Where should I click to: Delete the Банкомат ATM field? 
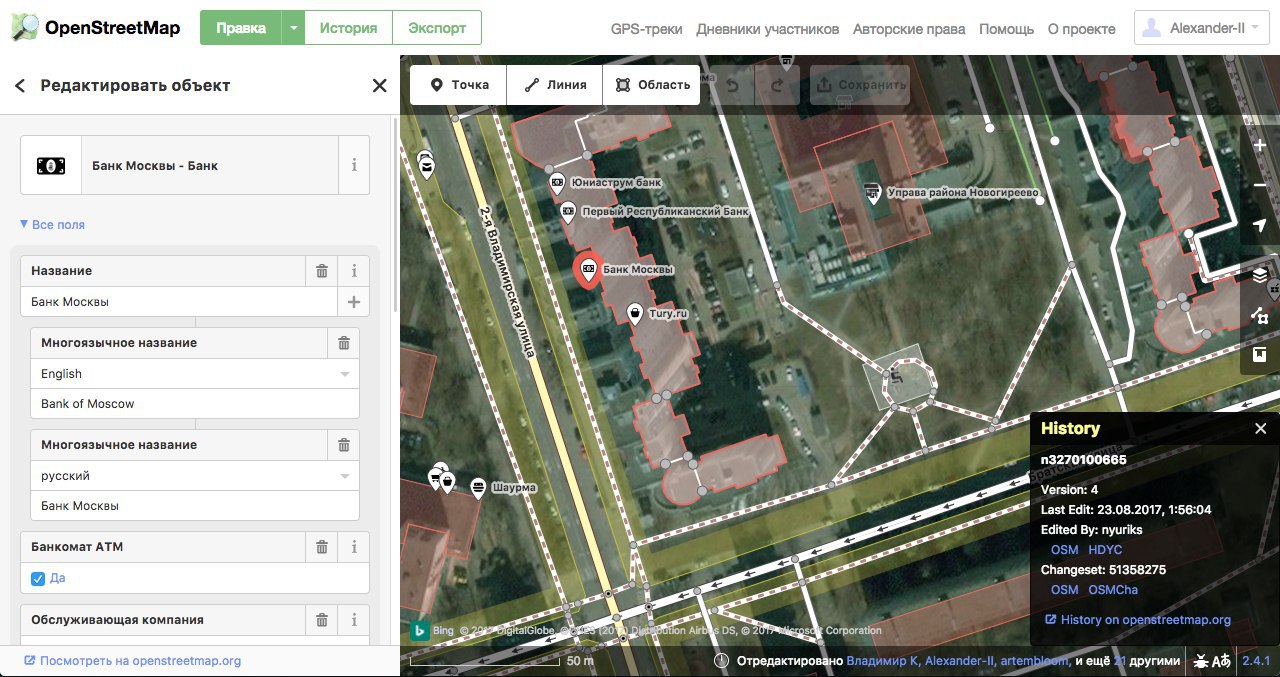[322, 547]
